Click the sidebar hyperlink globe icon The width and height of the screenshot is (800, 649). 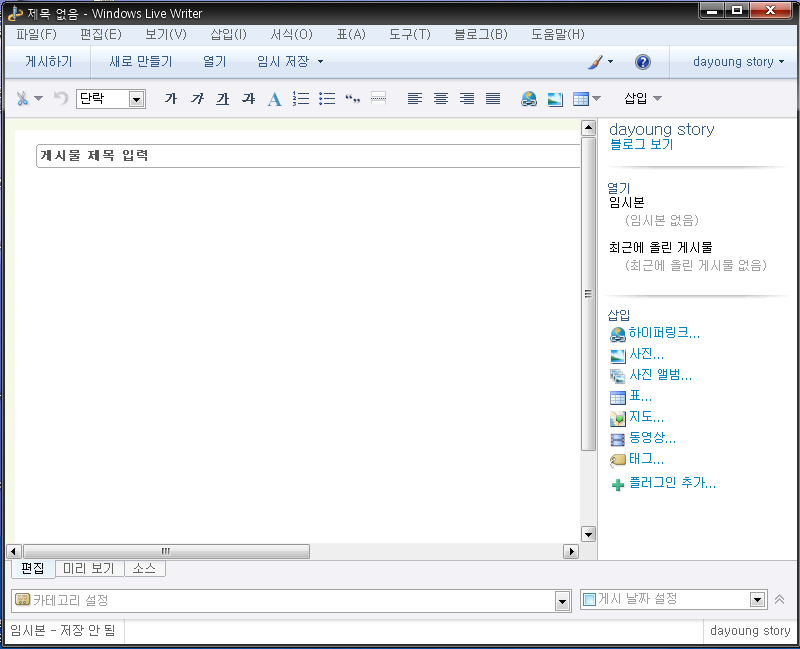pos(617,334)
